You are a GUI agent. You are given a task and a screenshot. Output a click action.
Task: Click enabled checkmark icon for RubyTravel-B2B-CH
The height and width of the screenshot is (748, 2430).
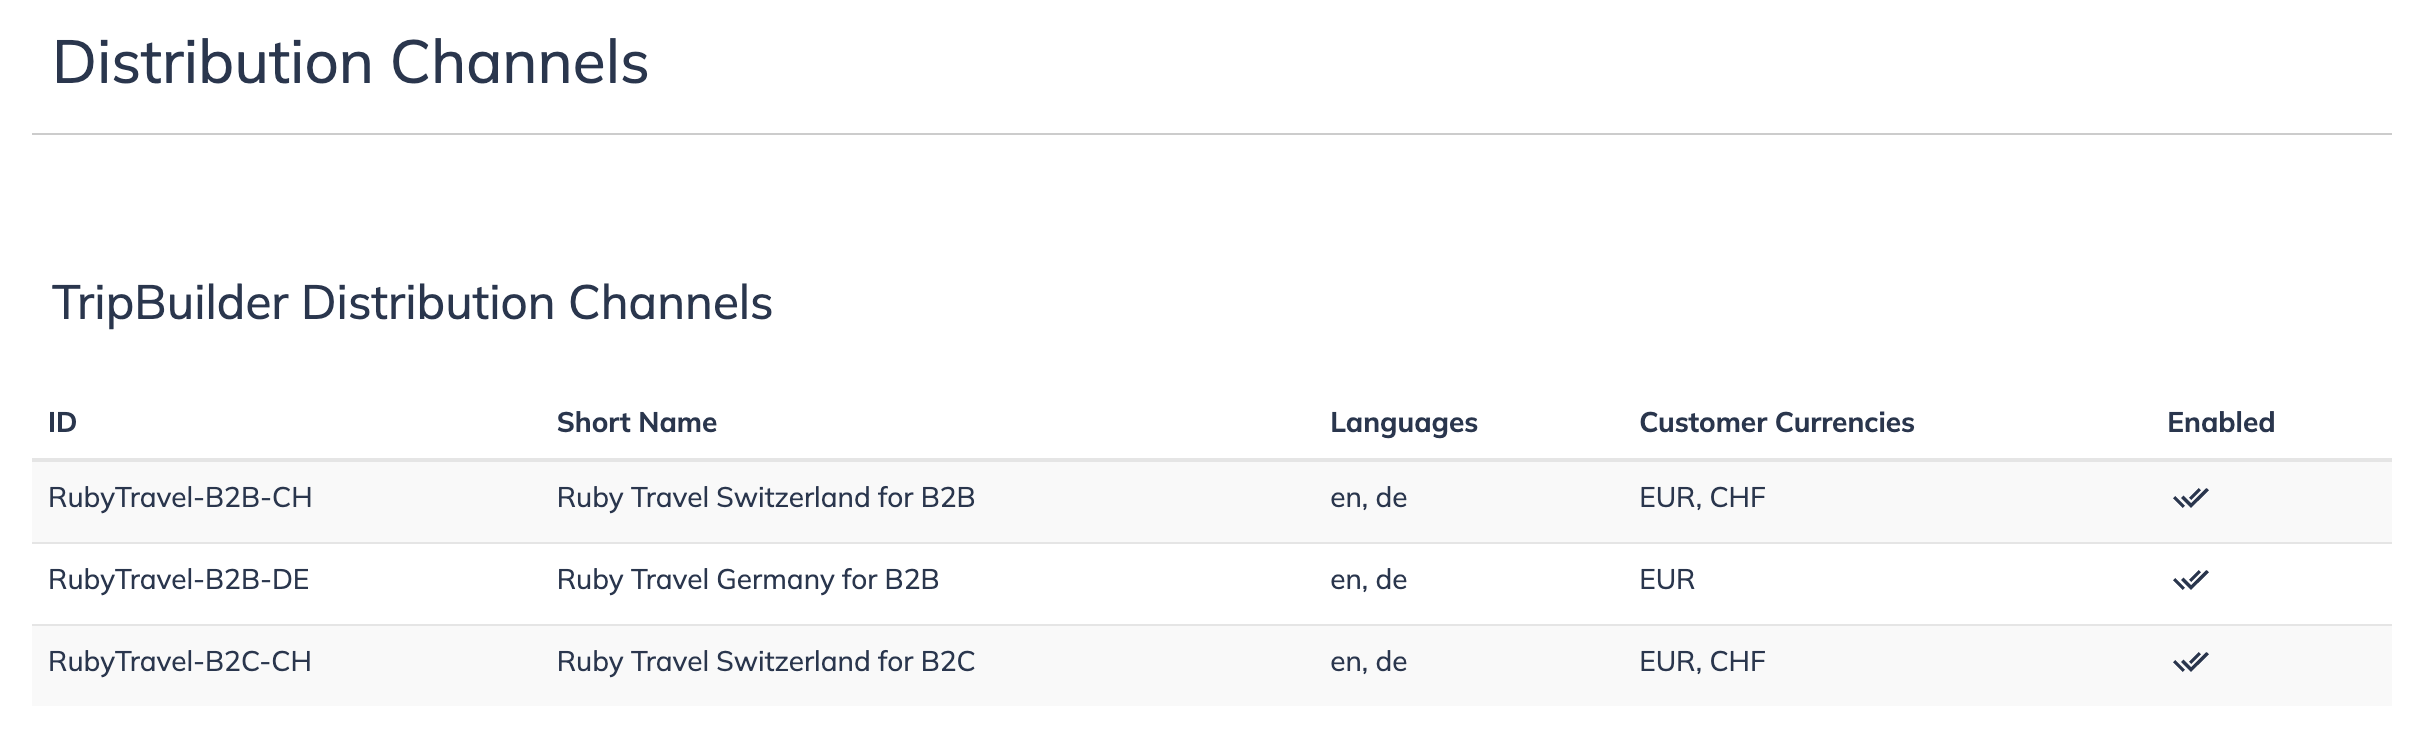2190,498
